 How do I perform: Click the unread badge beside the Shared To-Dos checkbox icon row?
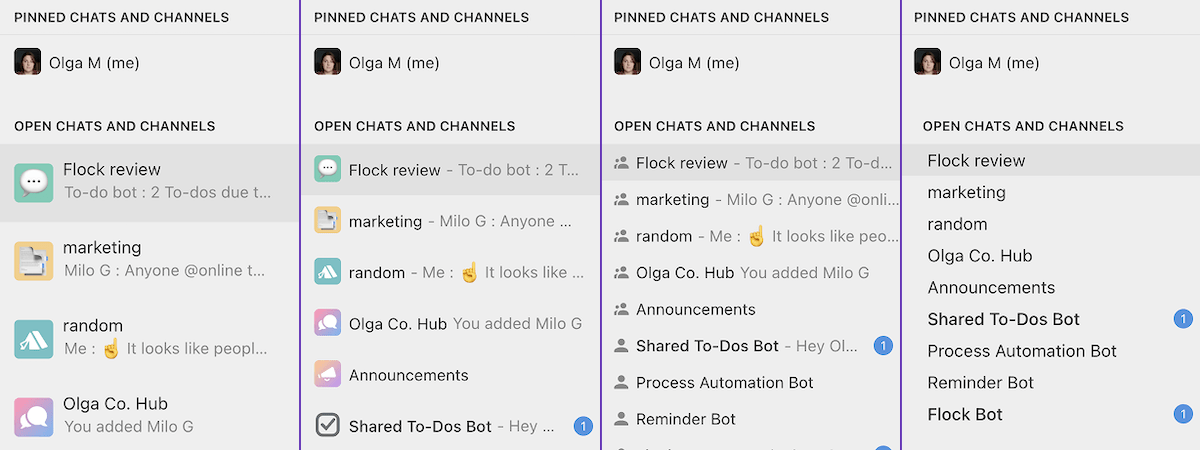pyautogui.click(x=583, y=426)
